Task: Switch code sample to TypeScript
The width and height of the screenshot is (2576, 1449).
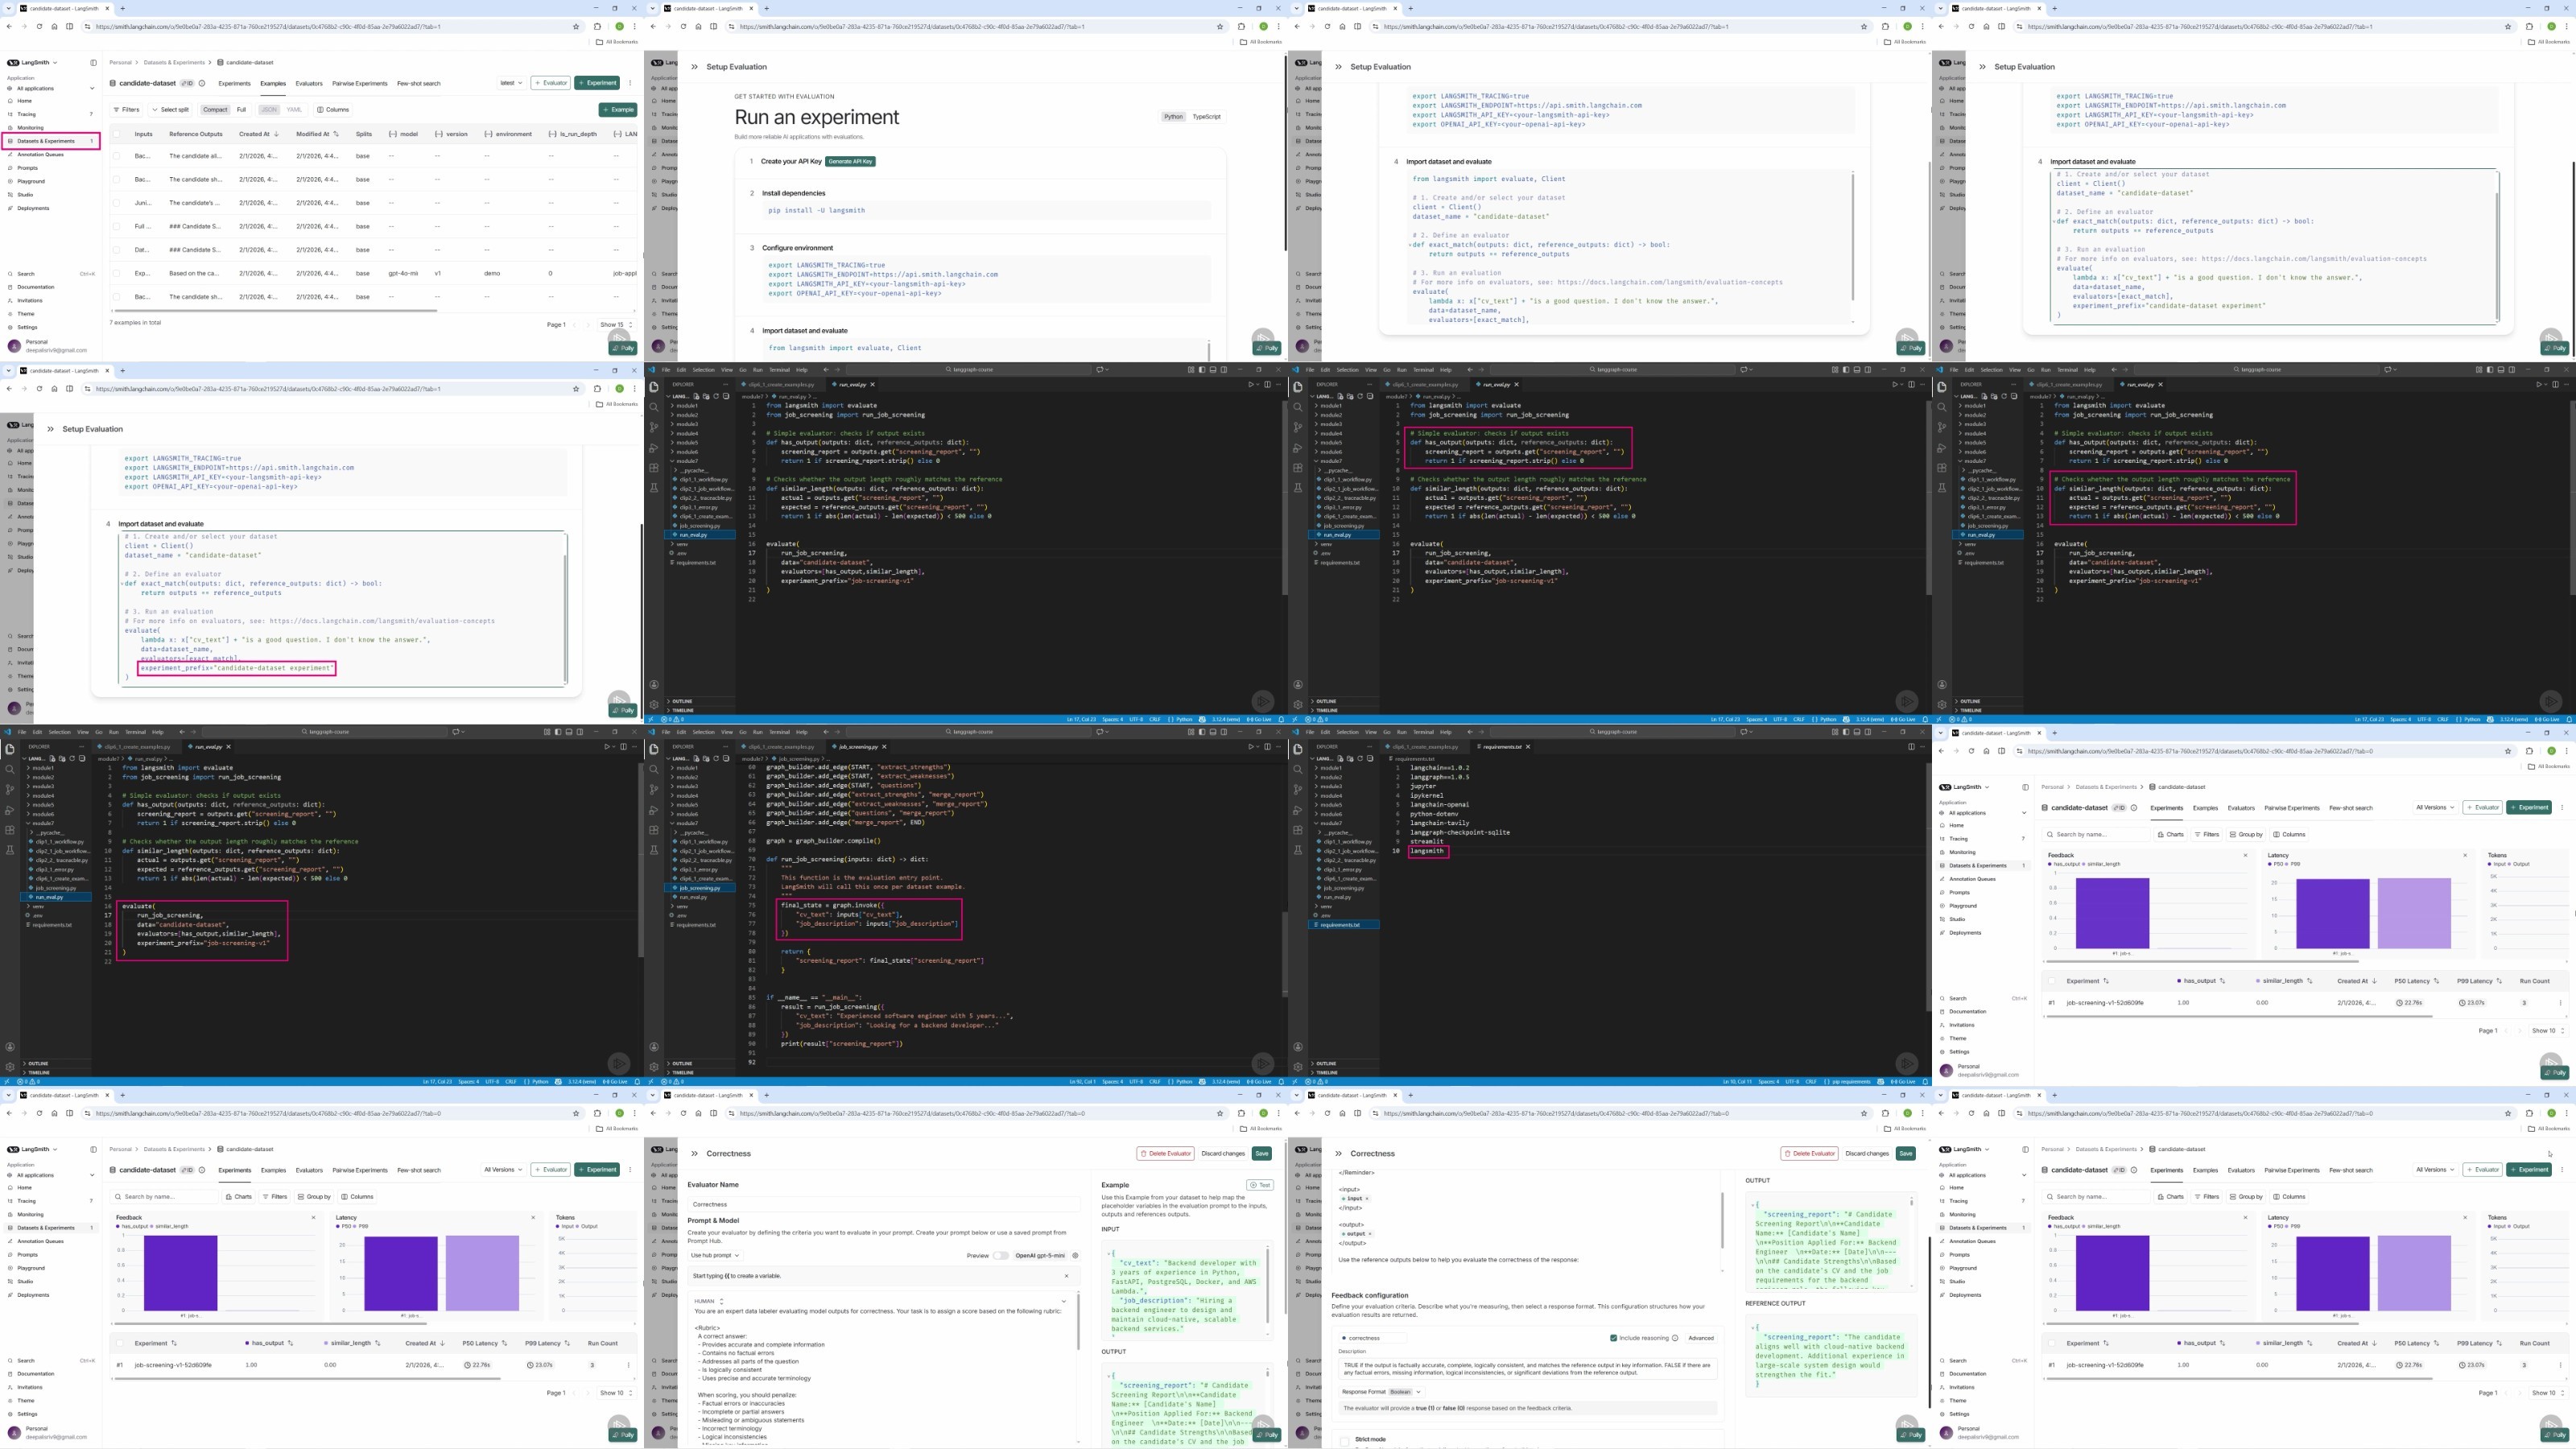Action: point(1206,117)
